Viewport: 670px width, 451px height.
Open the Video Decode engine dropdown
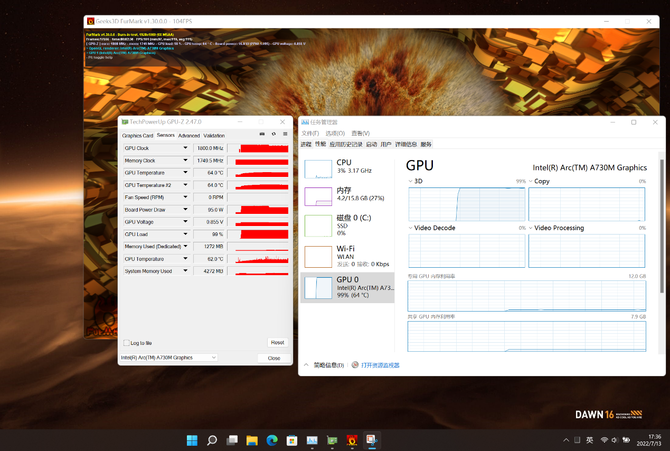[x=411, y=228]
